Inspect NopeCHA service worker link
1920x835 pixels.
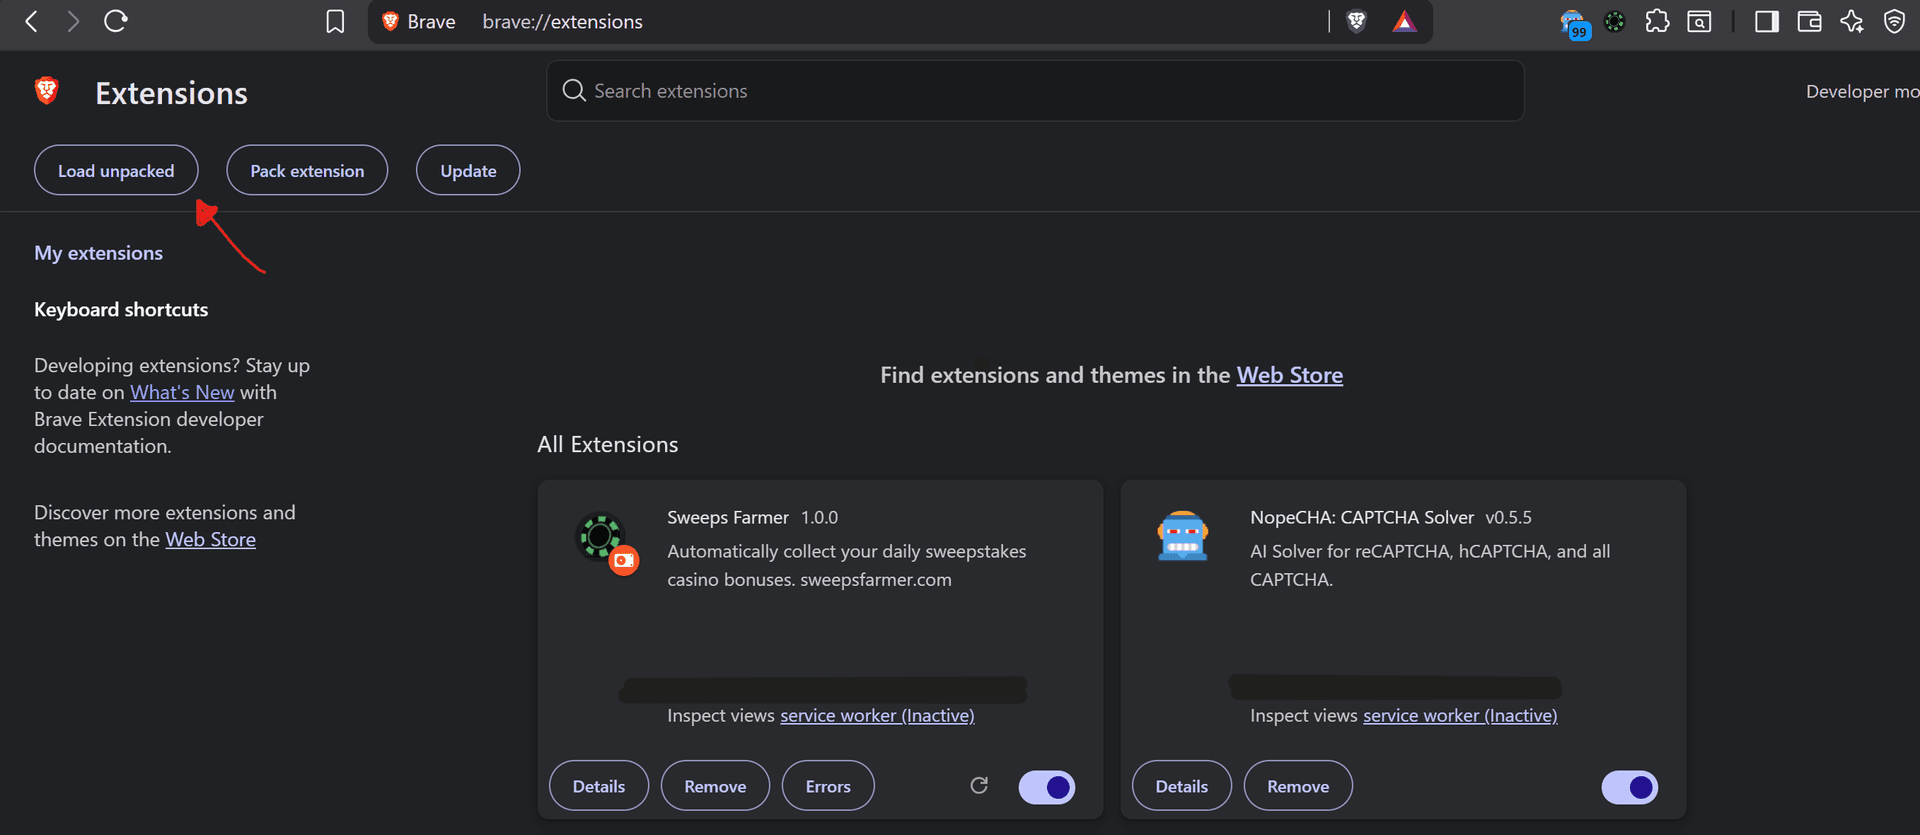pyautogui.click(x=1460, y=715)
